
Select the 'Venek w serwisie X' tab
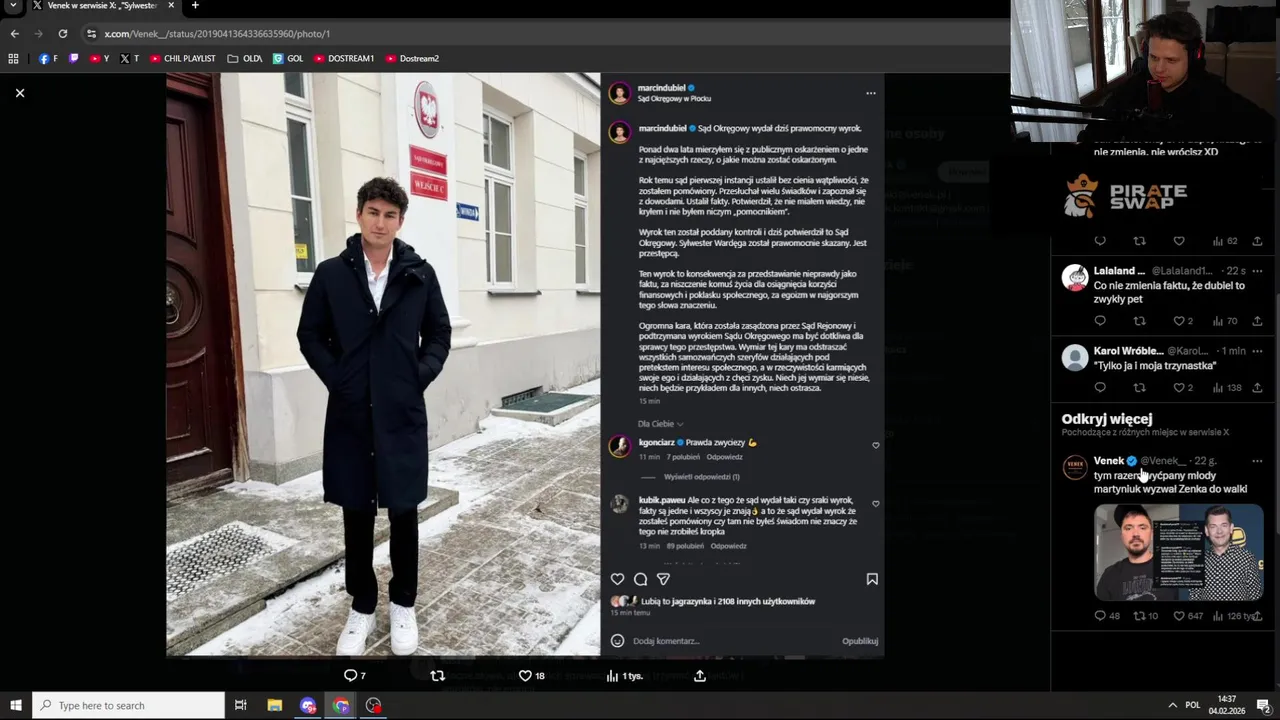point(103,6)
